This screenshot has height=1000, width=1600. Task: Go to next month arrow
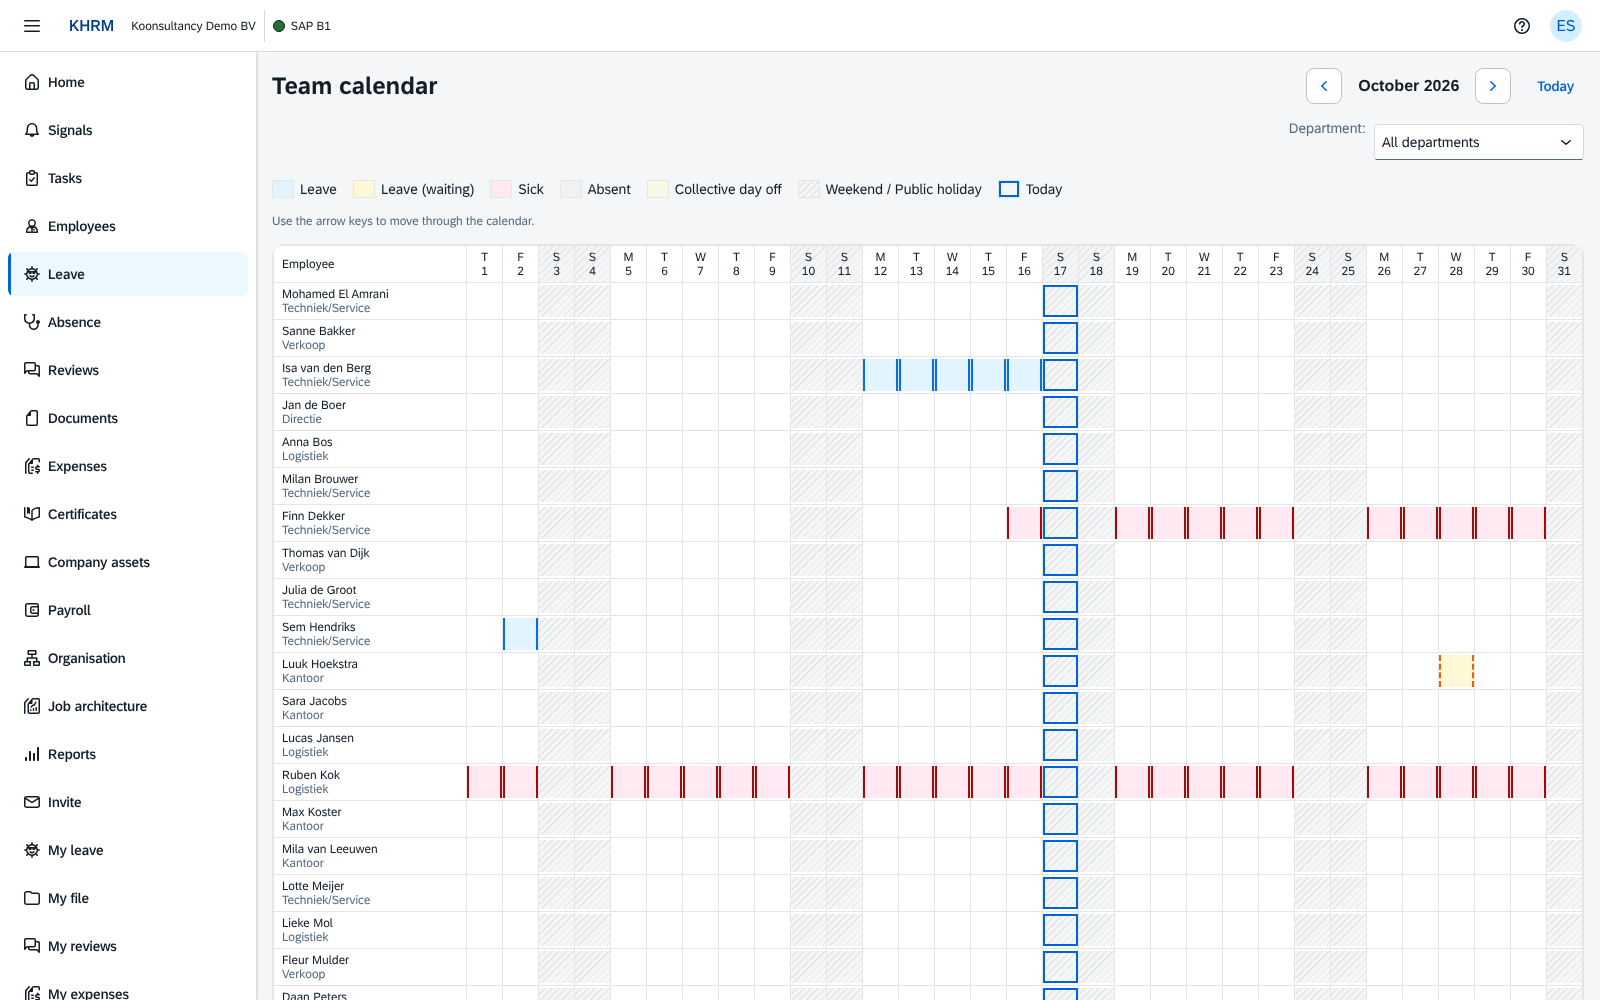click(1493, 86)
